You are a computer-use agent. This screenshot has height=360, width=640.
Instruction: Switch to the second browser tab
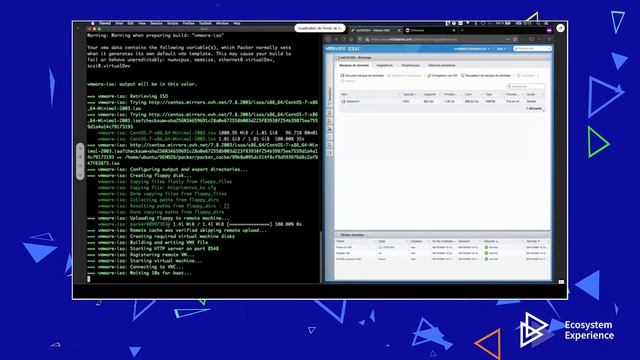pos(429,30)
